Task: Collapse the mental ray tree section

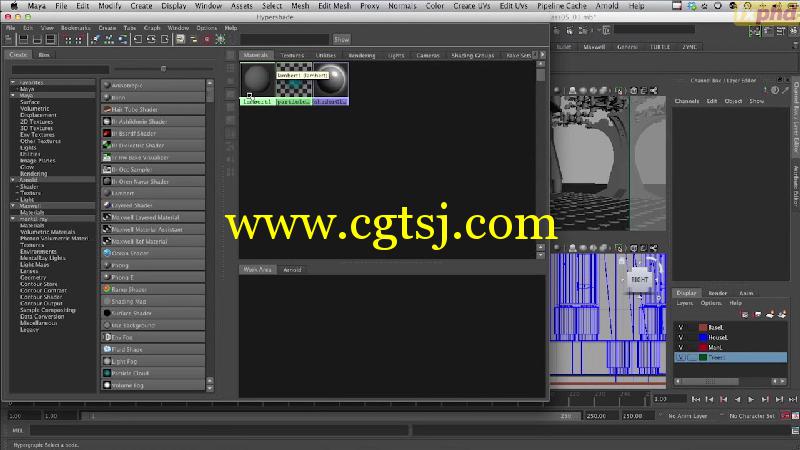Action: tap(13, 219)
